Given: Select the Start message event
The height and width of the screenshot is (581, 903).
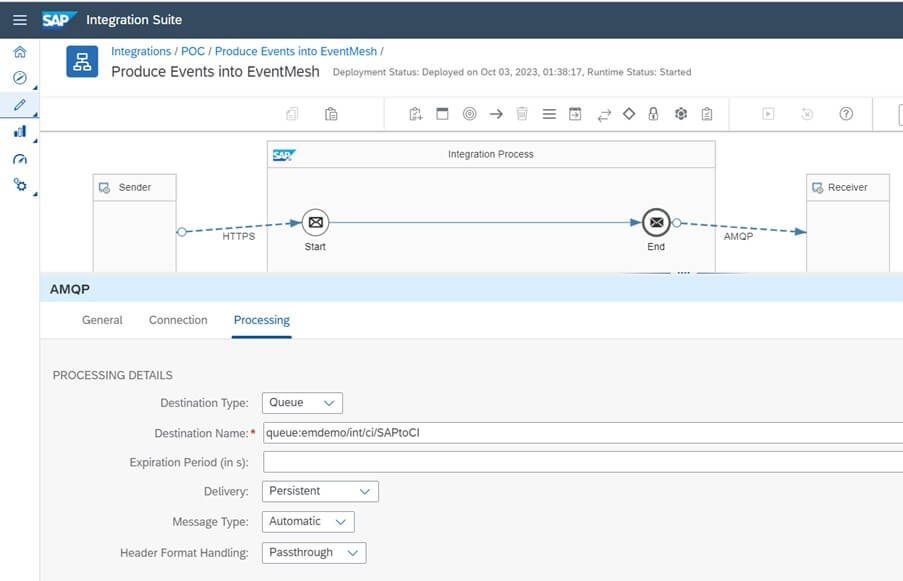Looking at the screenshot, I should (315, 222).
